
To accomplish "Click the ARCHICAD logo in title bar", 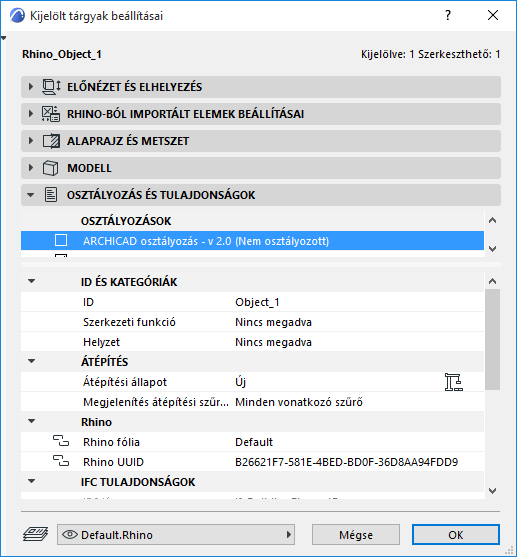I will [17, 16].
